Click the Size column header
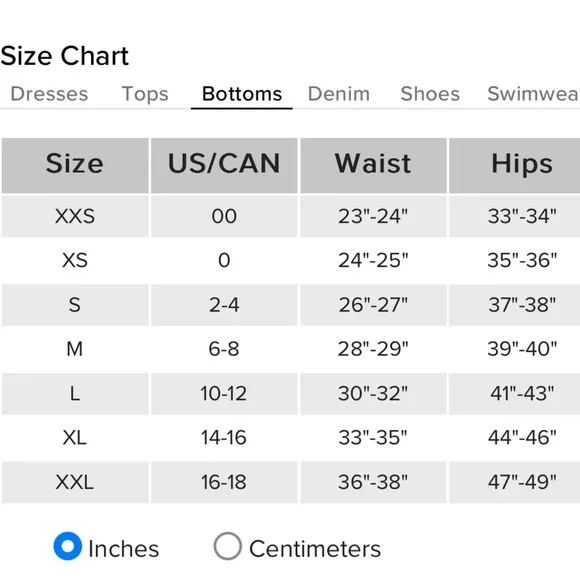Screen dimensions: 580x580 pos(75,165)
